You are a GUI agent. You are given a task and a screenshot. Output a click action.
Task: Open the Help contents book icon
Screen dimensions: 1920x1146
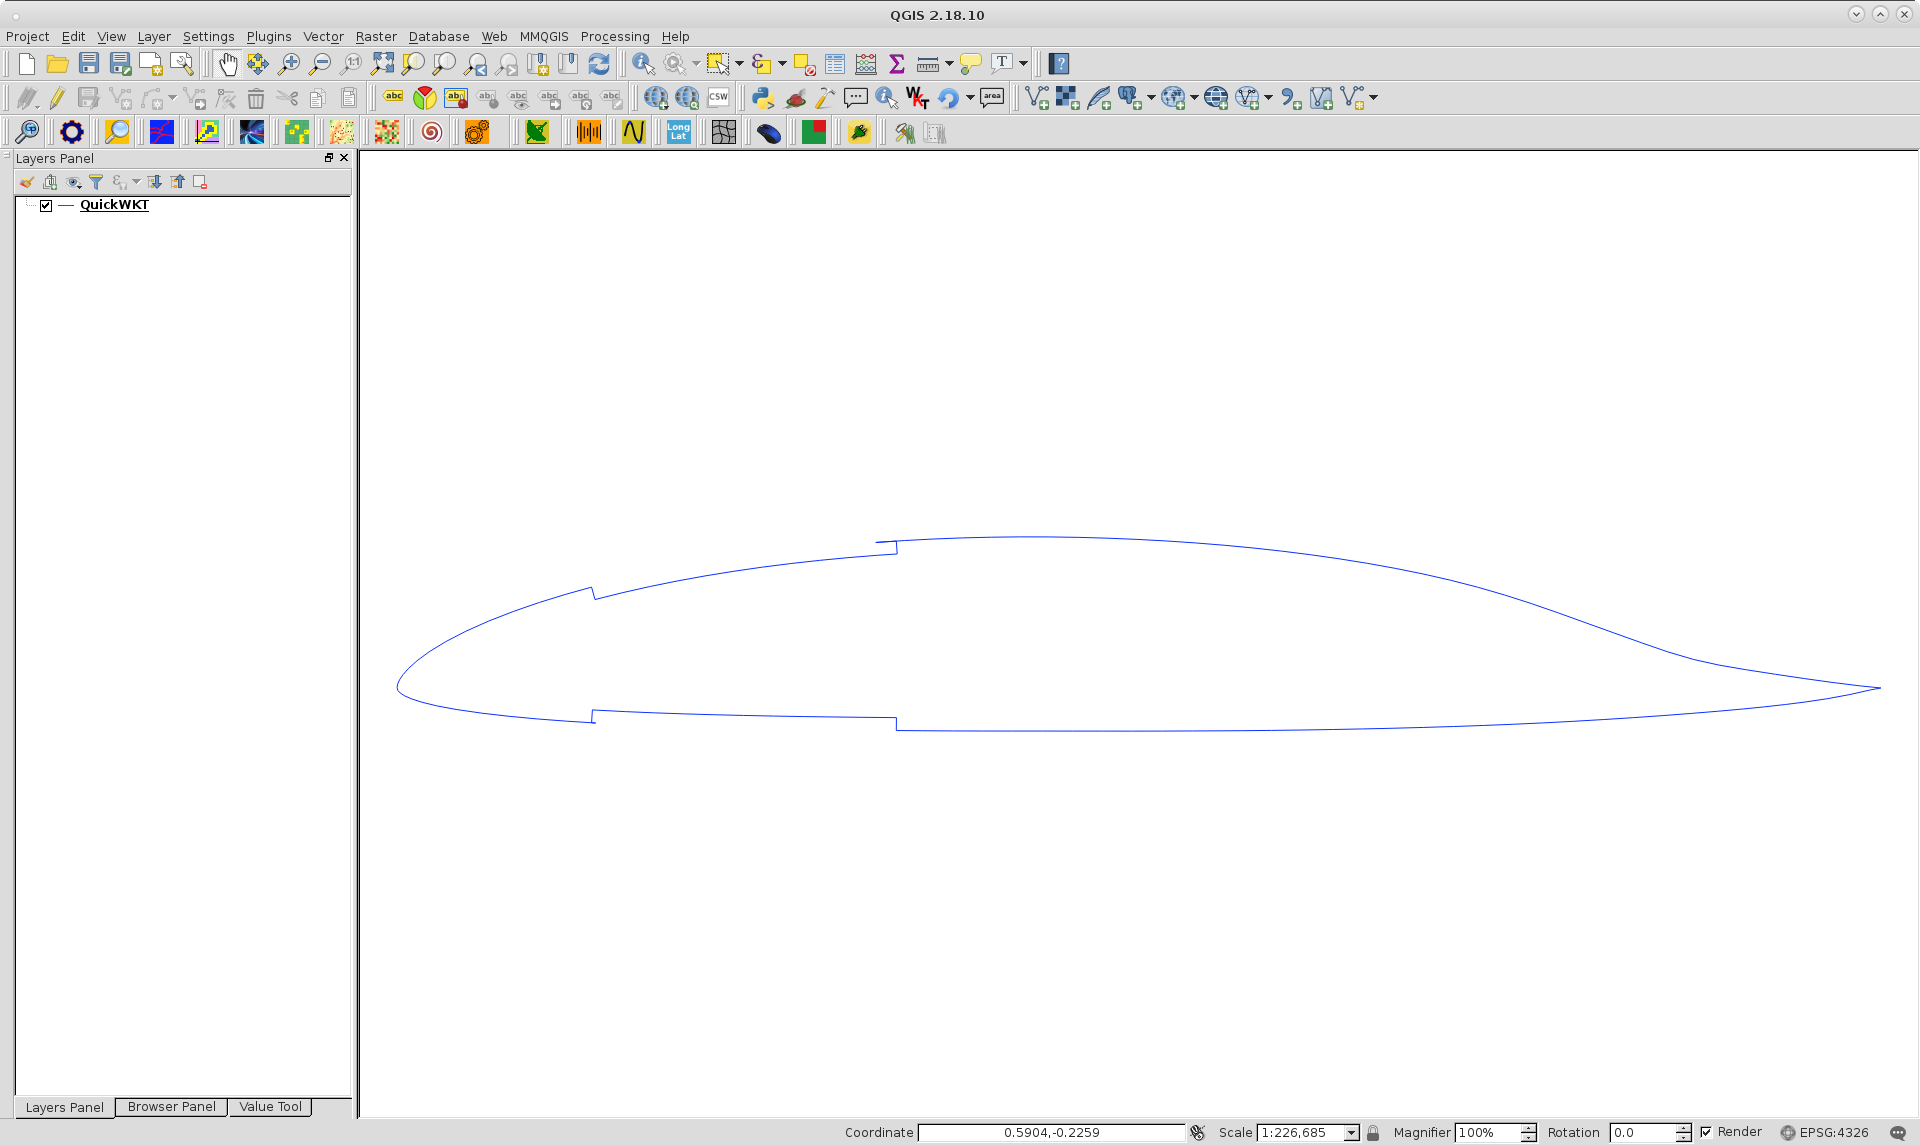point(1059,64)
